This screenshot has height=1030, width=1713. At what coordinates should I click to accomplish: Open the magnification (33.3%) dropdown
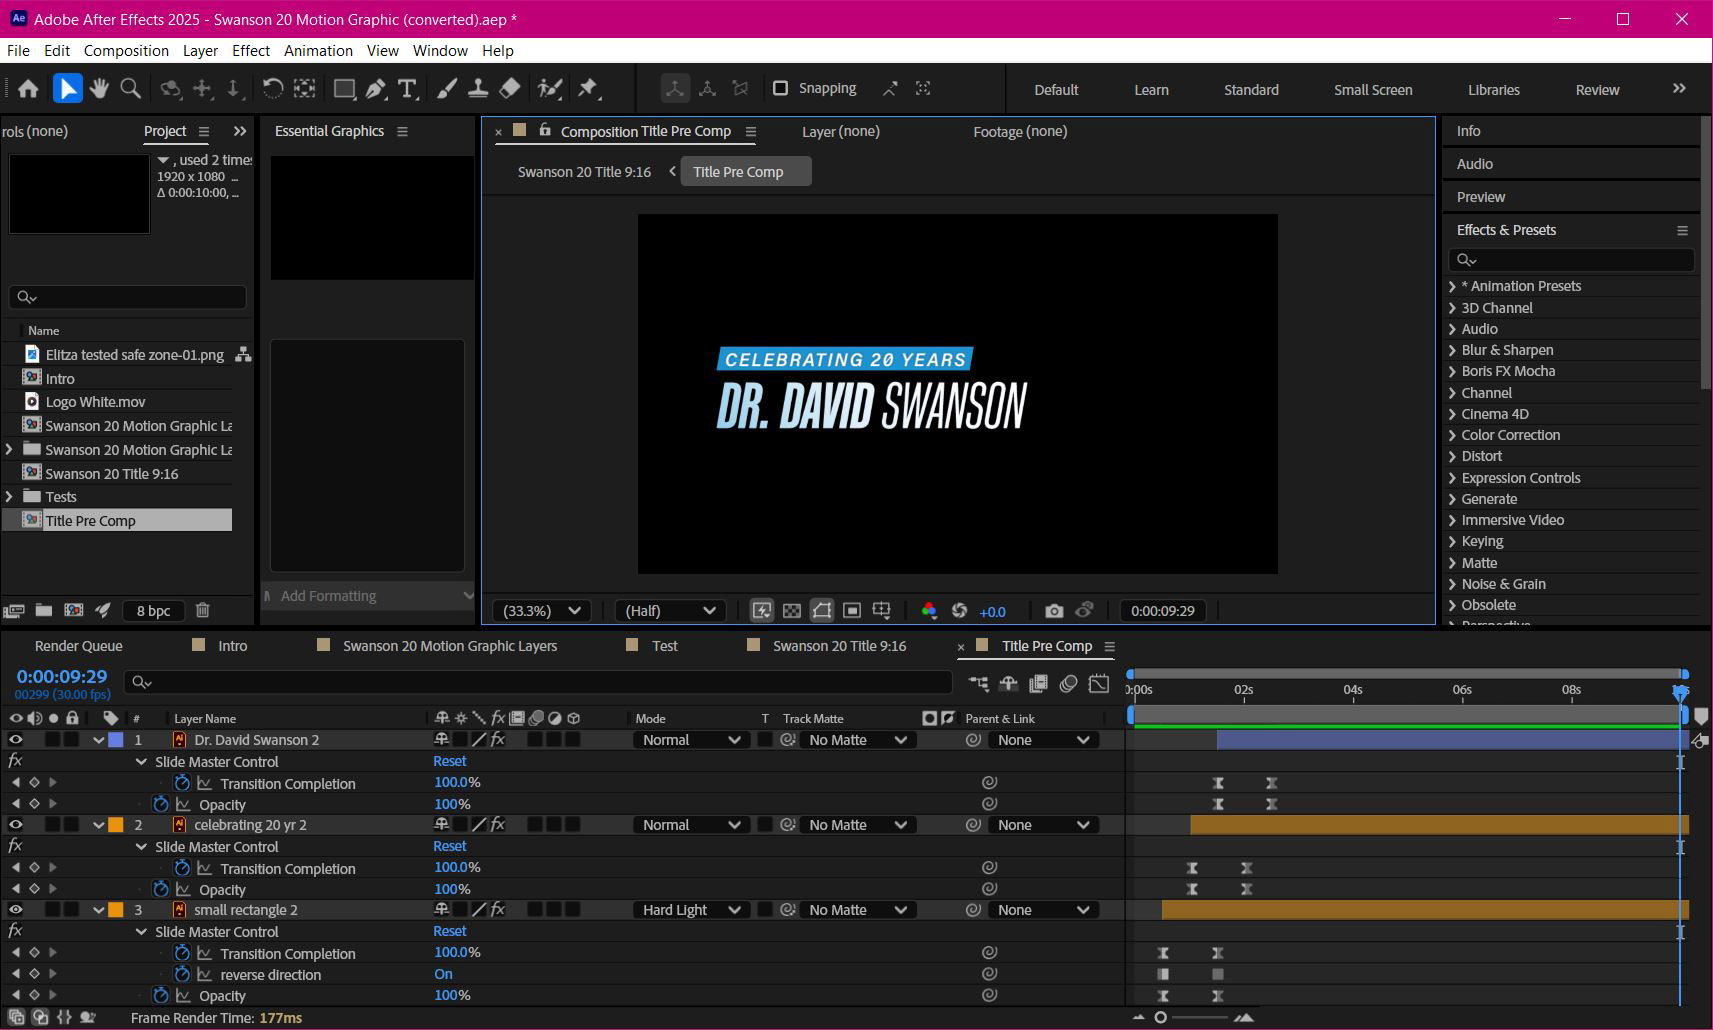(x=541, y=611)
